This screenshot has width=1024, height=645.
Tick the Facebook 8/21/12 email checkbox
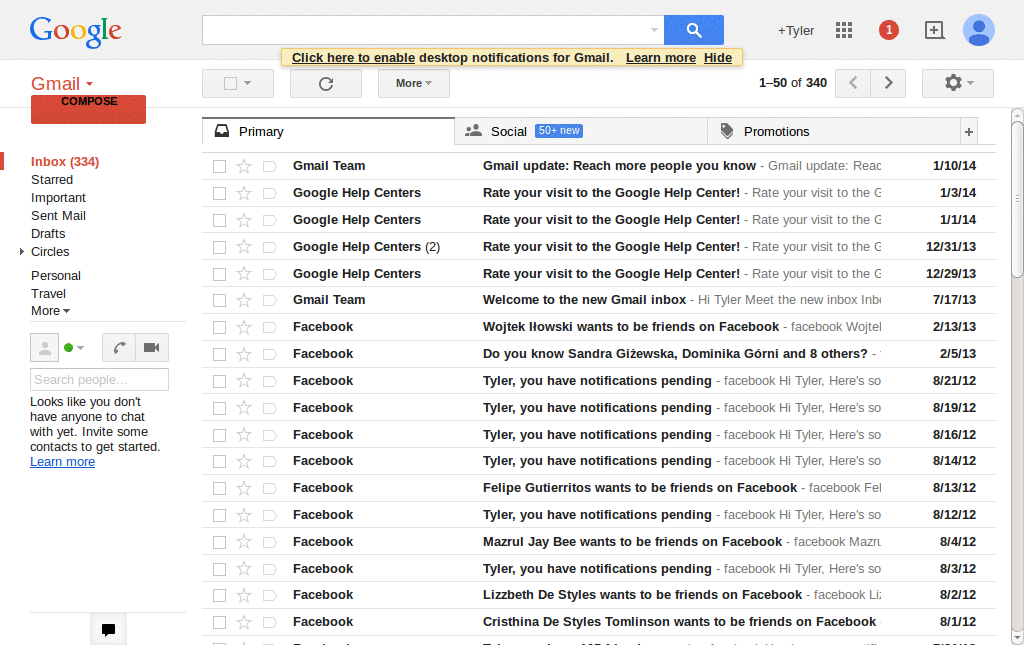tap(219, 381)
